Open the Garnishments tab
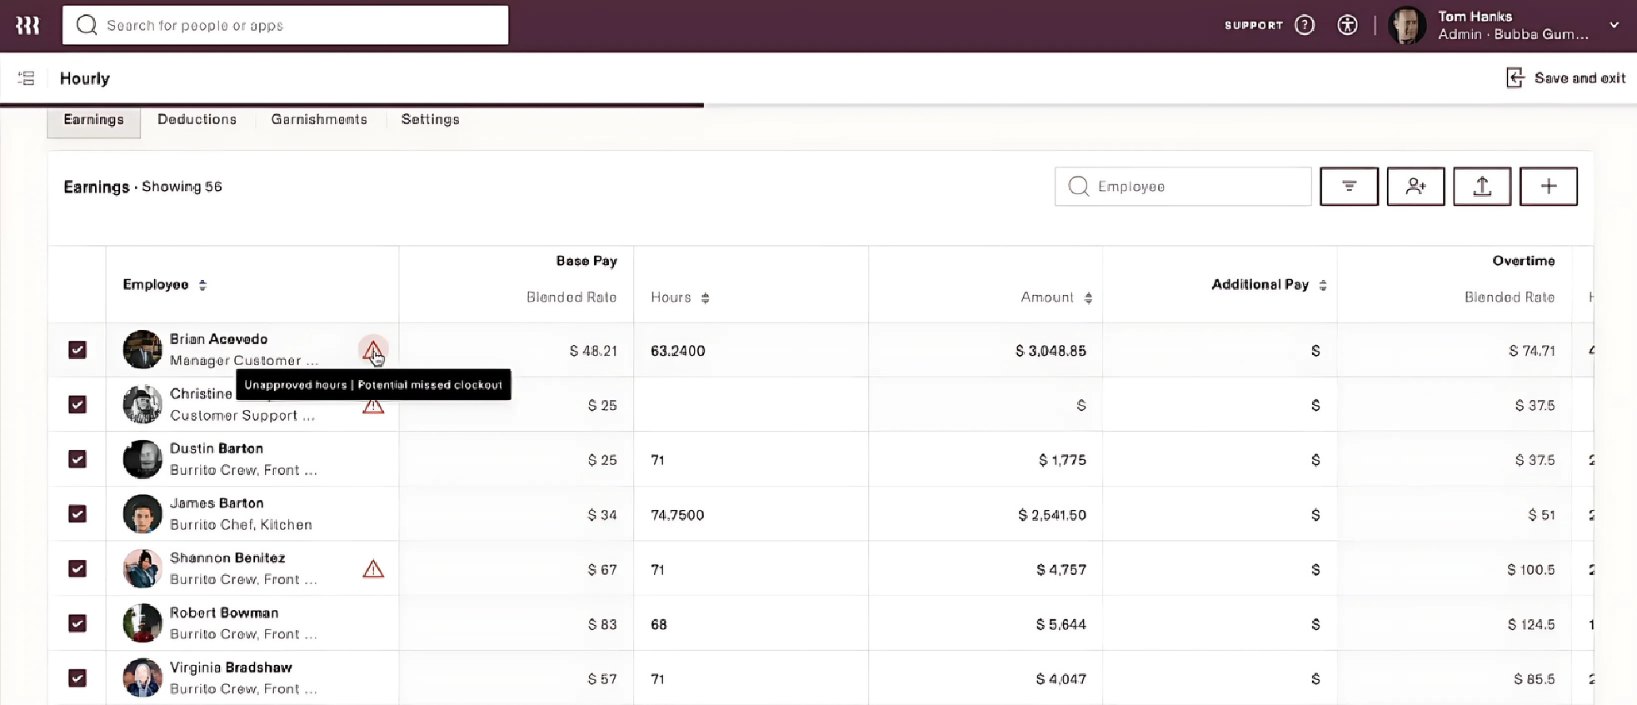This screenshot has height=705, width=1637. coord(319,119)
